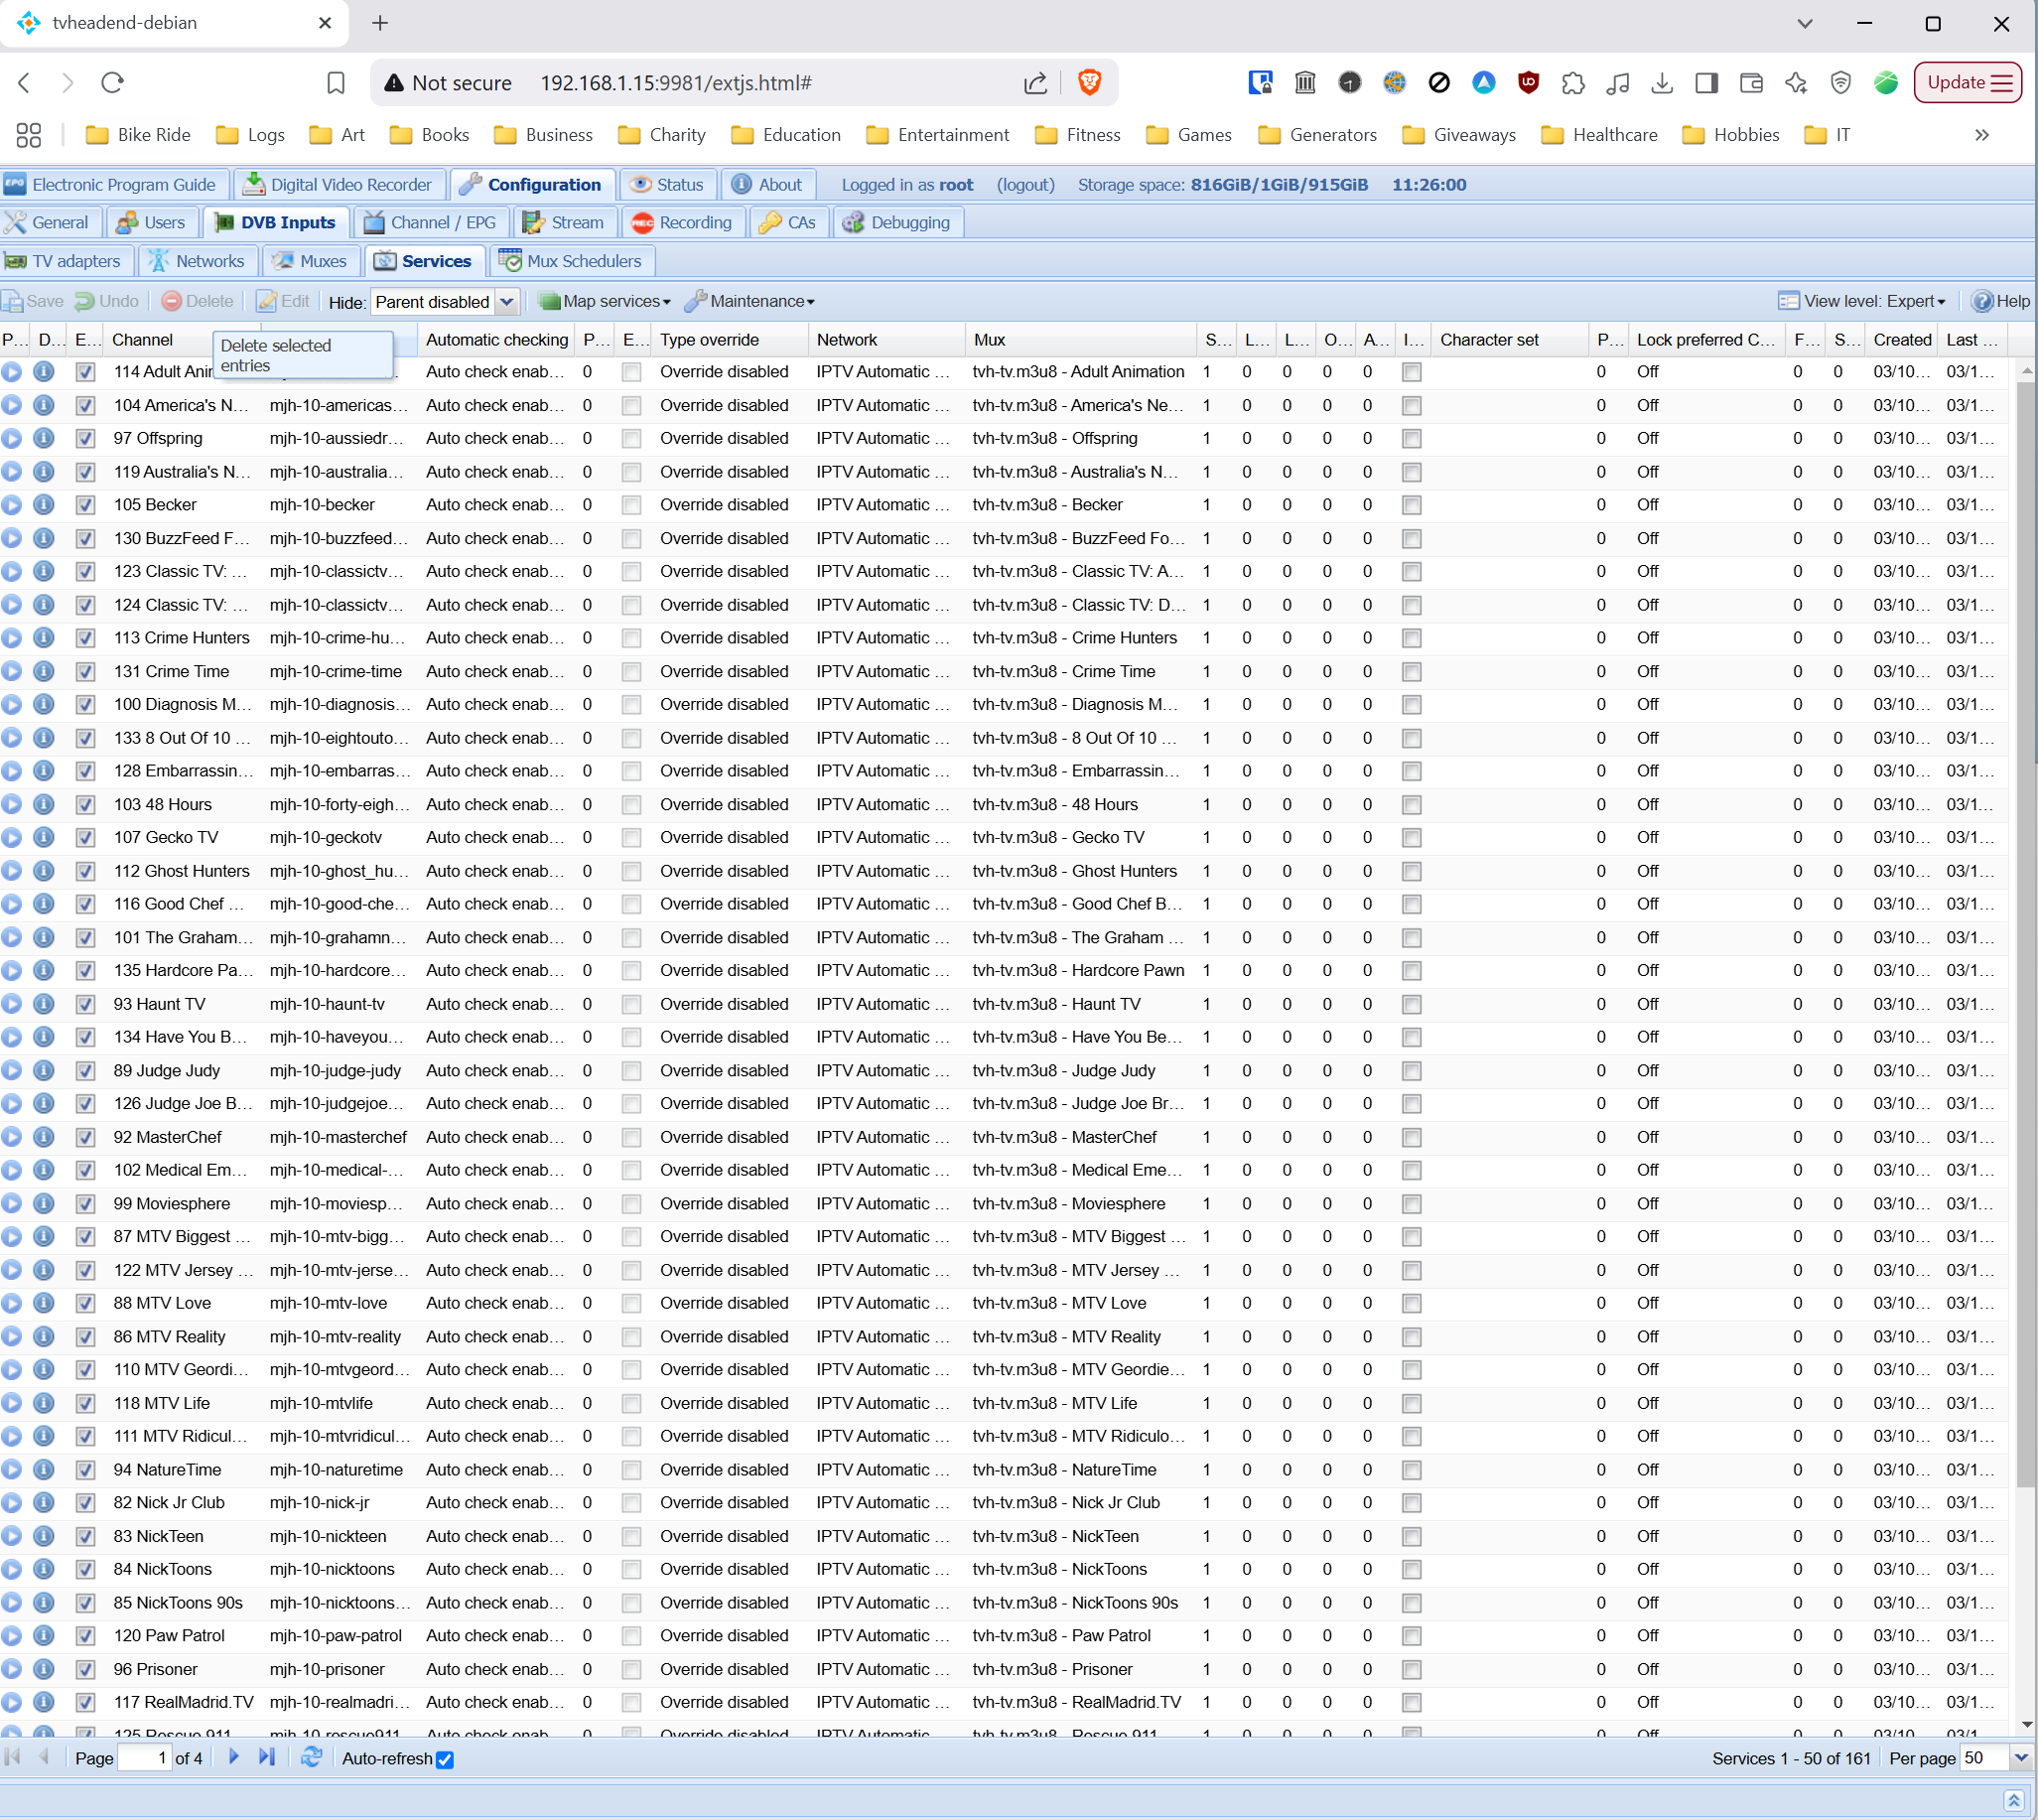Check encrypted box in 103 48 Hours row

pos(631,805)
